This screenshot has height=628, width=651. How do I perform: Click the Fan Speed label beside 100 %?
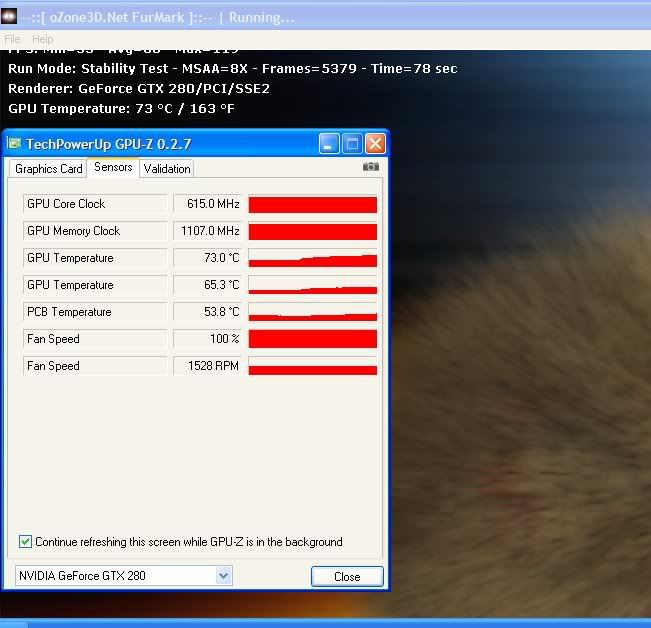(95, 339)
